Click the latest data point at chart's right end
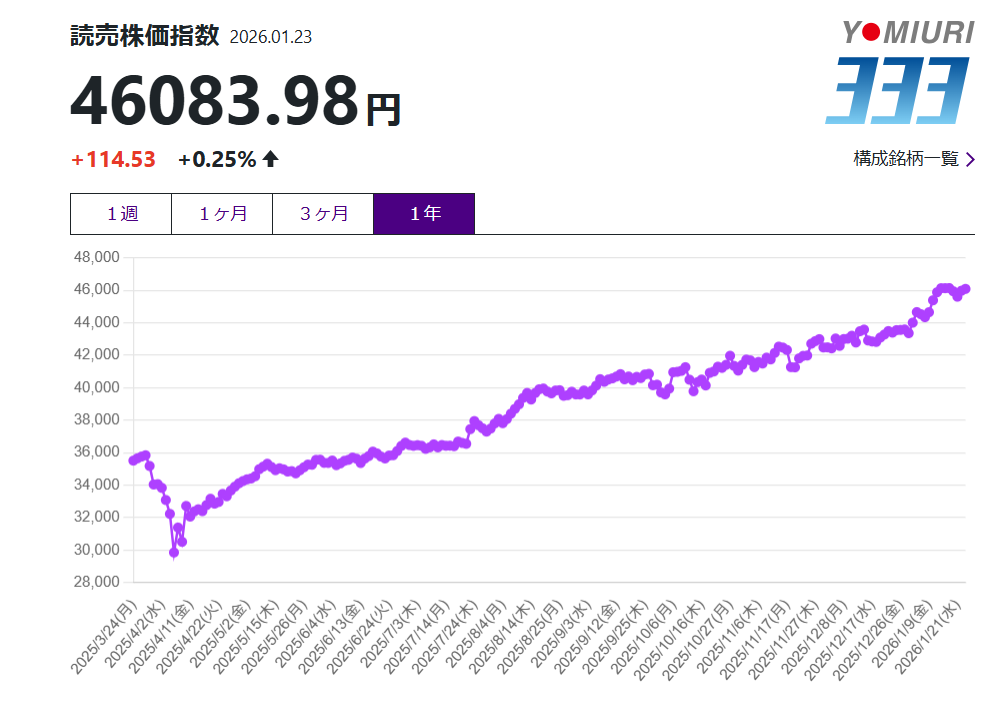The height and width of the screenshot is (705, 1000). 965,289
